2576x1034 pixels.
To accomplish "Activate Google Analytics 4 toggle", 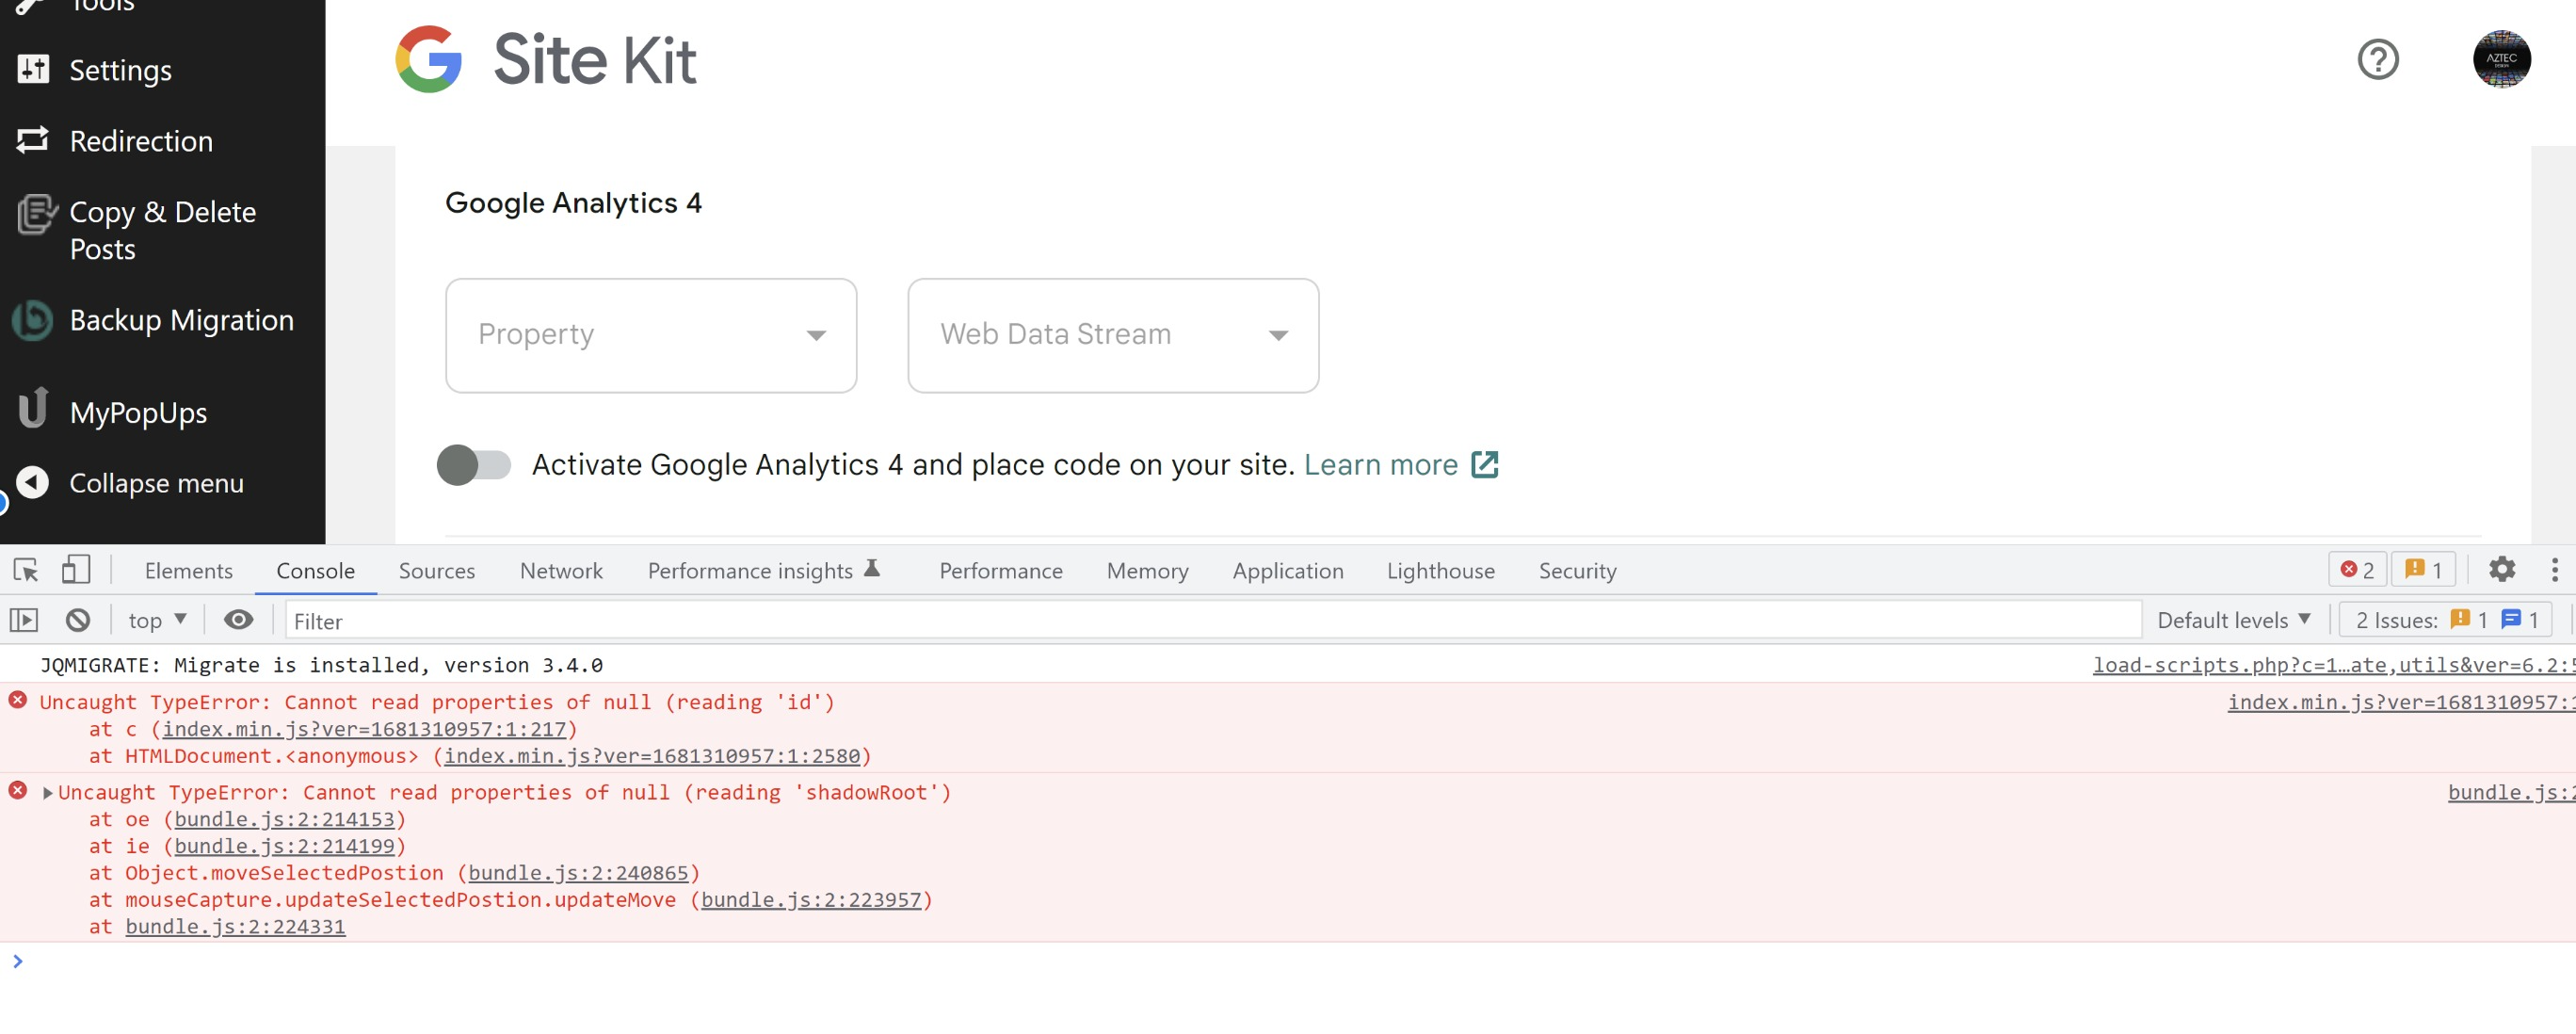I will point(477,464).
